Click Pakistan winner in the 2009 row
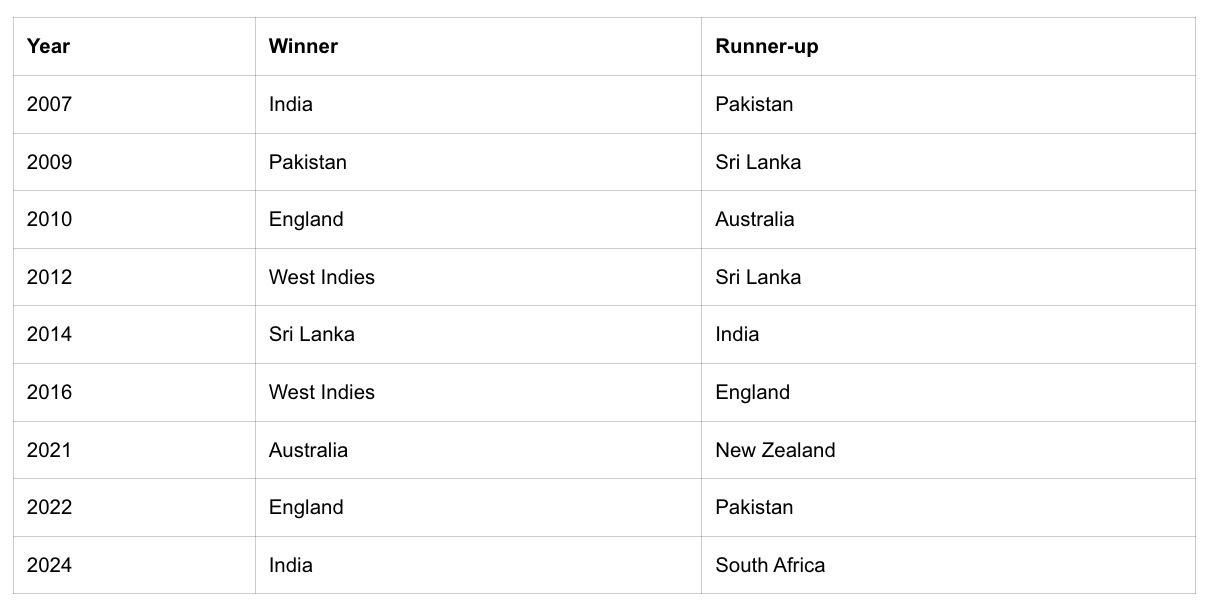 point(307,162)
